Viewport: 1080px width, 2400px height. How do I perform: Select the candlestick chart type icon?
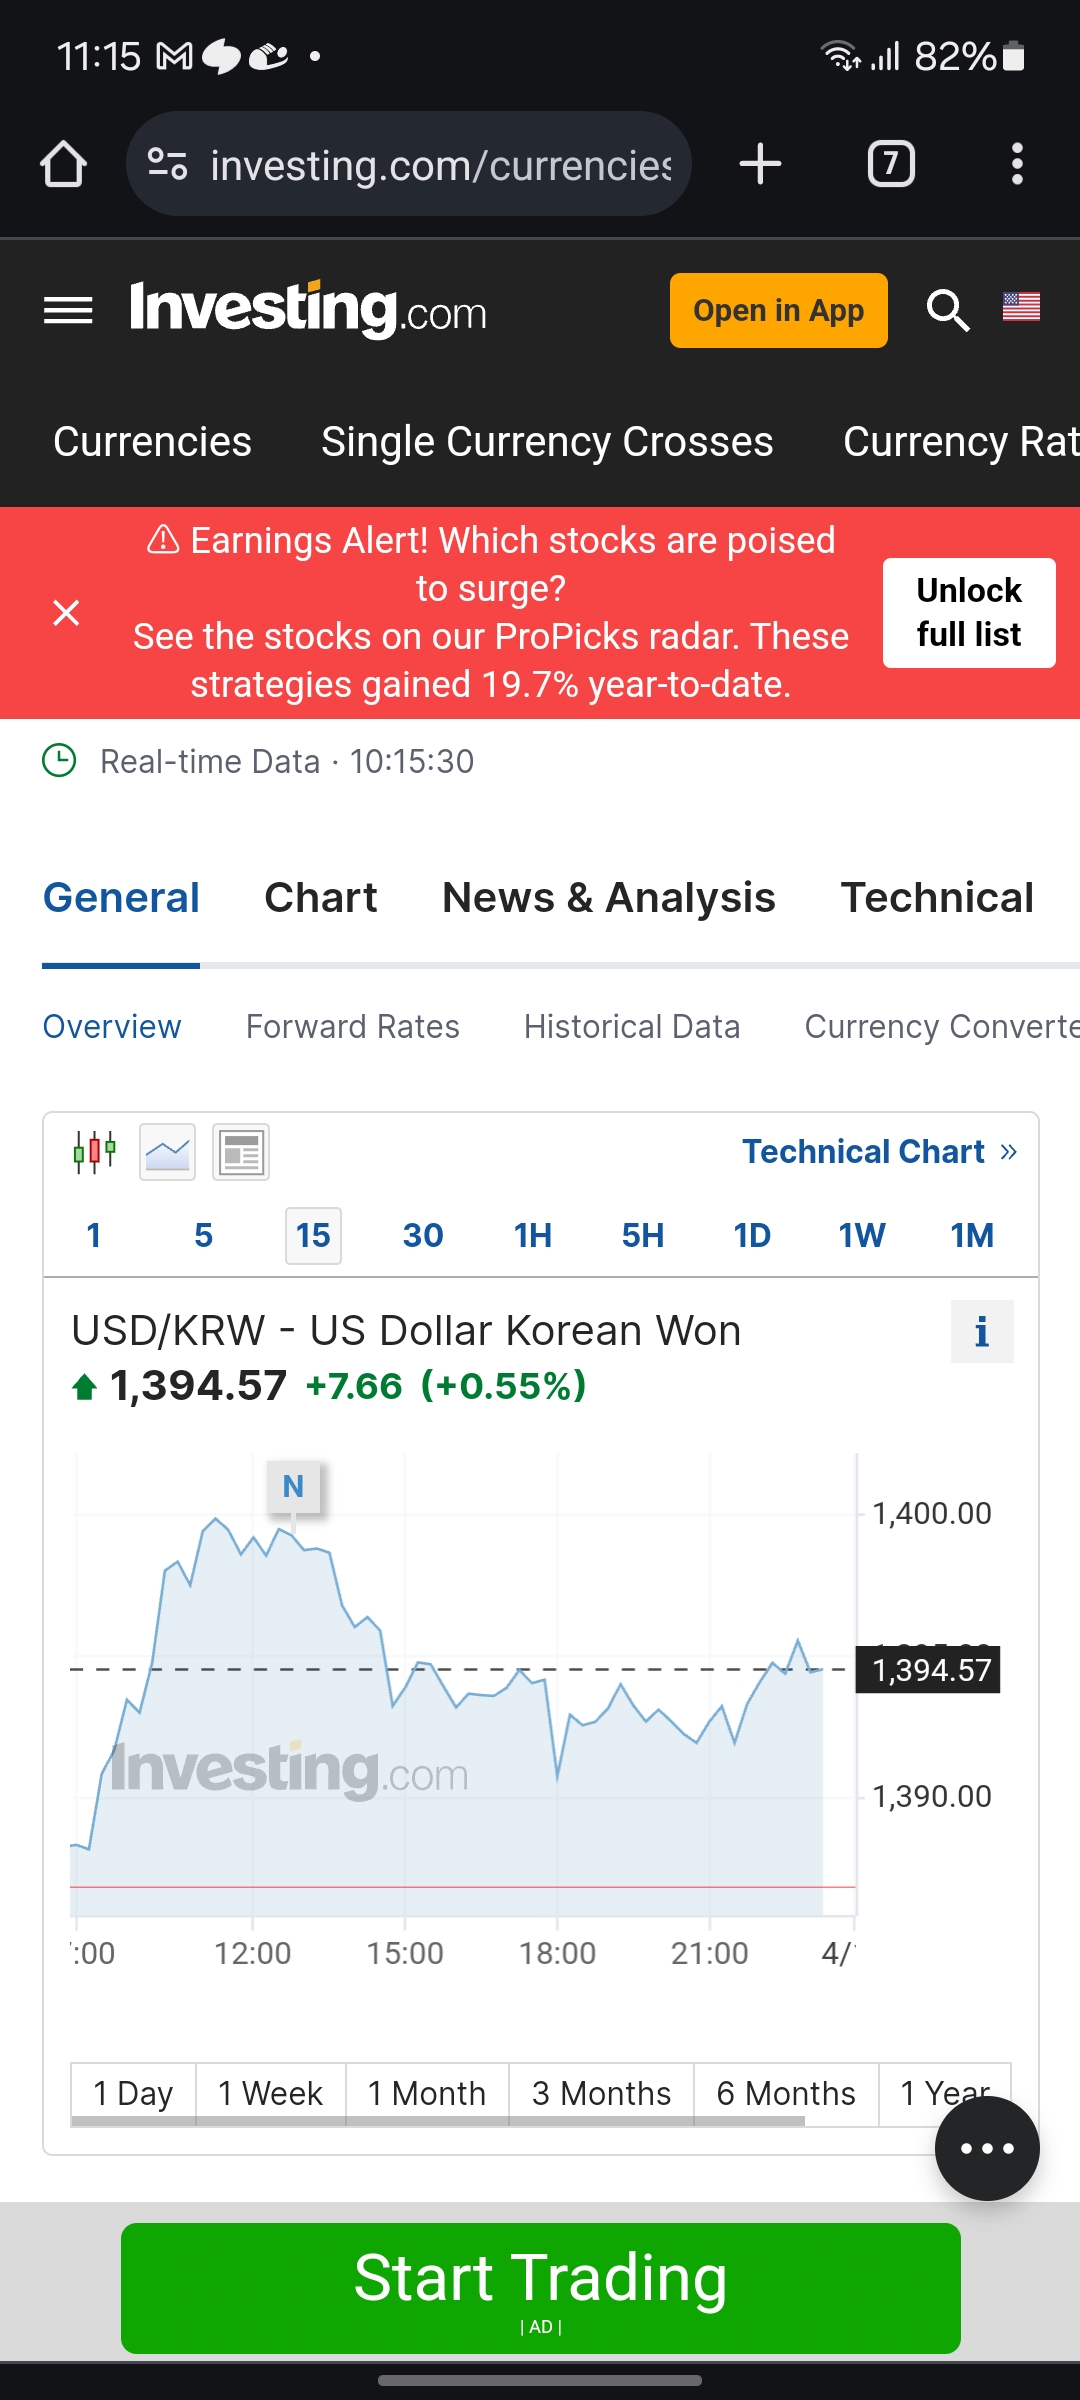click(x=95, y=1152)
